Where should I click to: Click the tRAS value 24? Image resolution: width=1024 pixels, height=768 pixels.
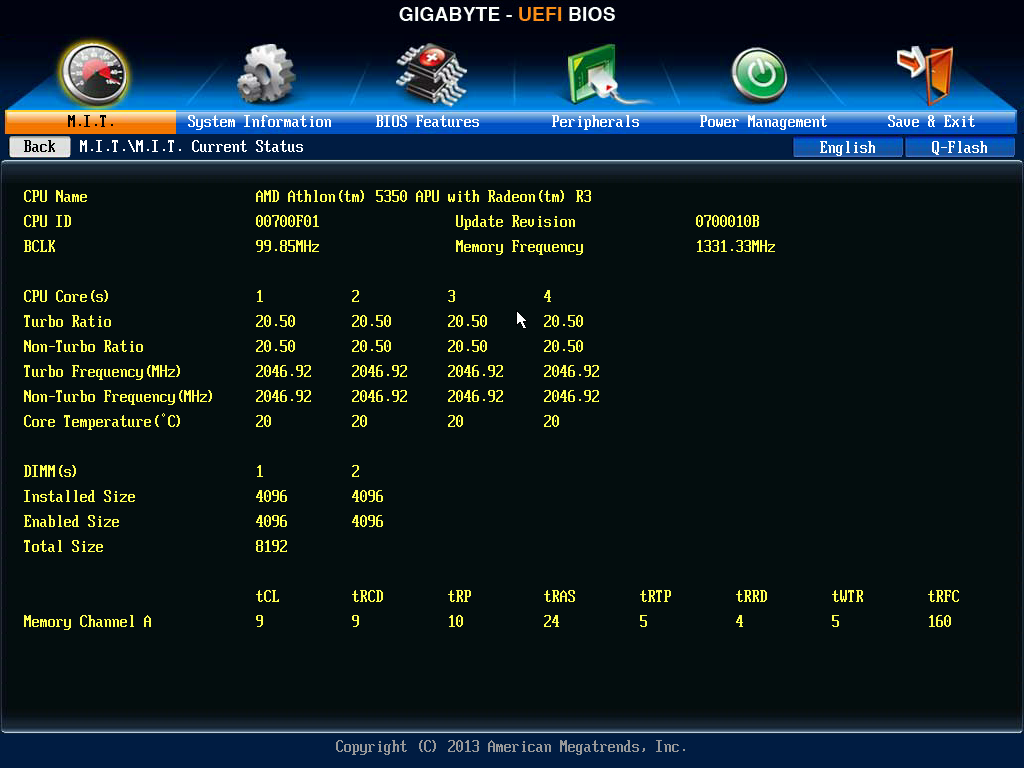coord(551,621)
